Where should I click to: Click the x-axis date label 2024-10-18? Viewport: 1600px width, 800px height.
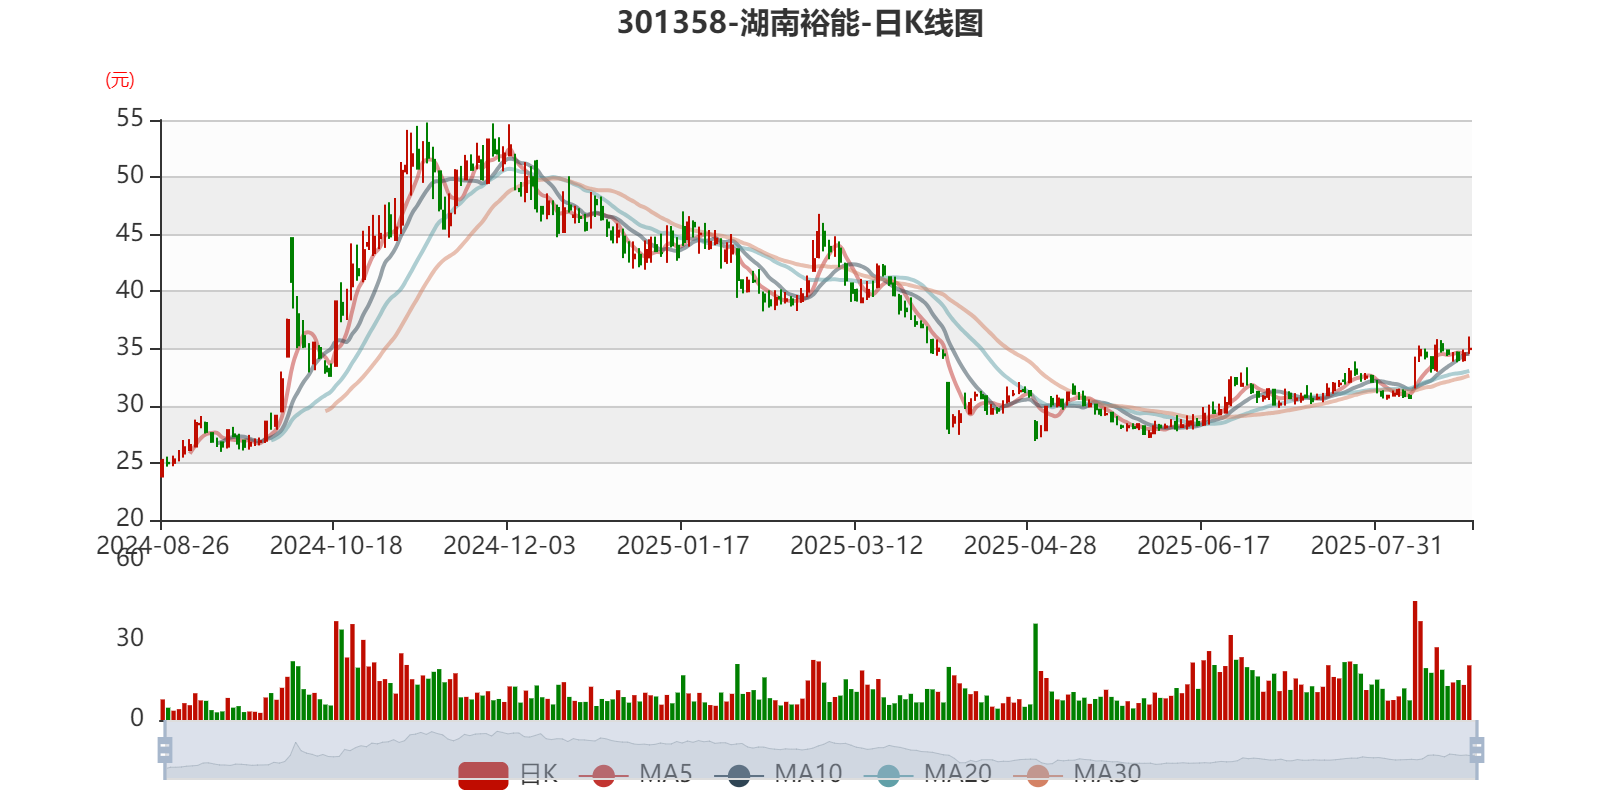(336, 546)
